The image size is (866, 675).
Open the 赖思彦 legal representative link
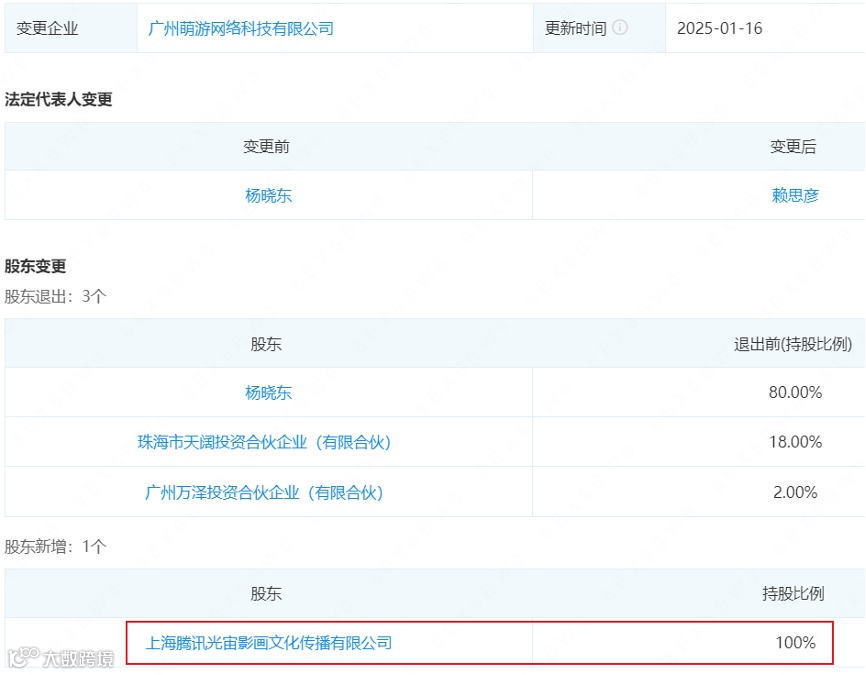[x=795, y=196]
